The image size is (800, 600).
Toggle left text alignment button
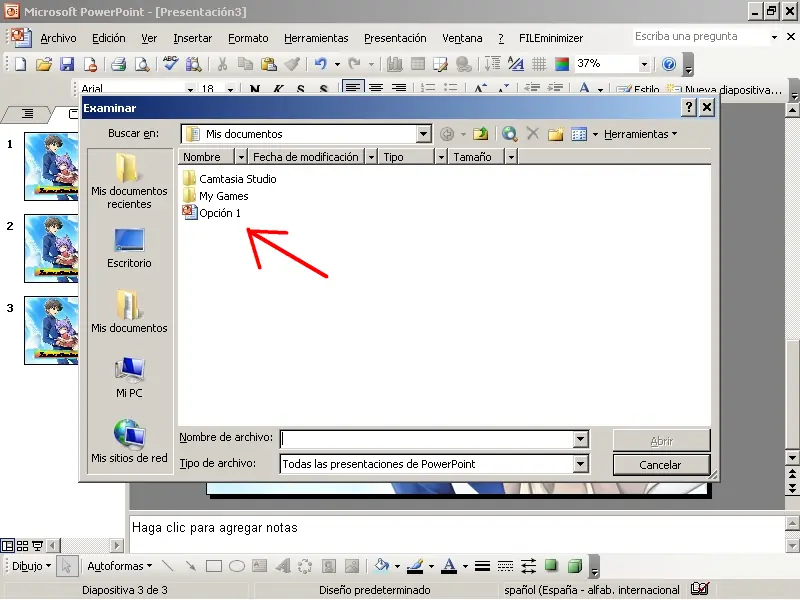(x=353, y=88)
